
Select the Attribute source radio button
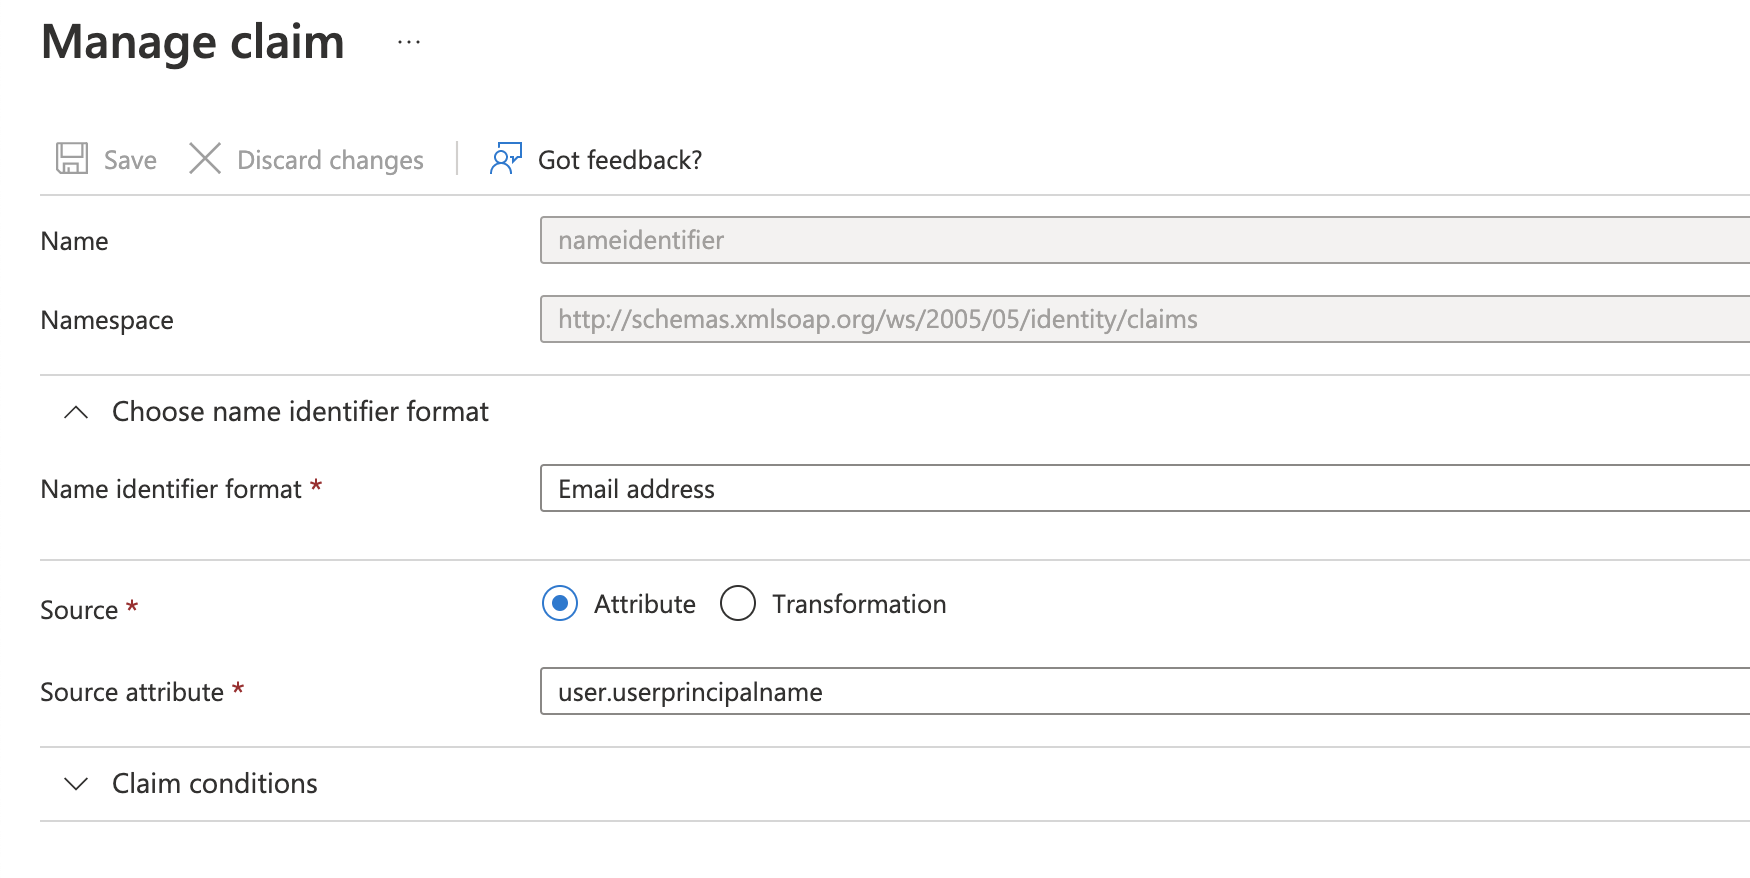(560, 604)
